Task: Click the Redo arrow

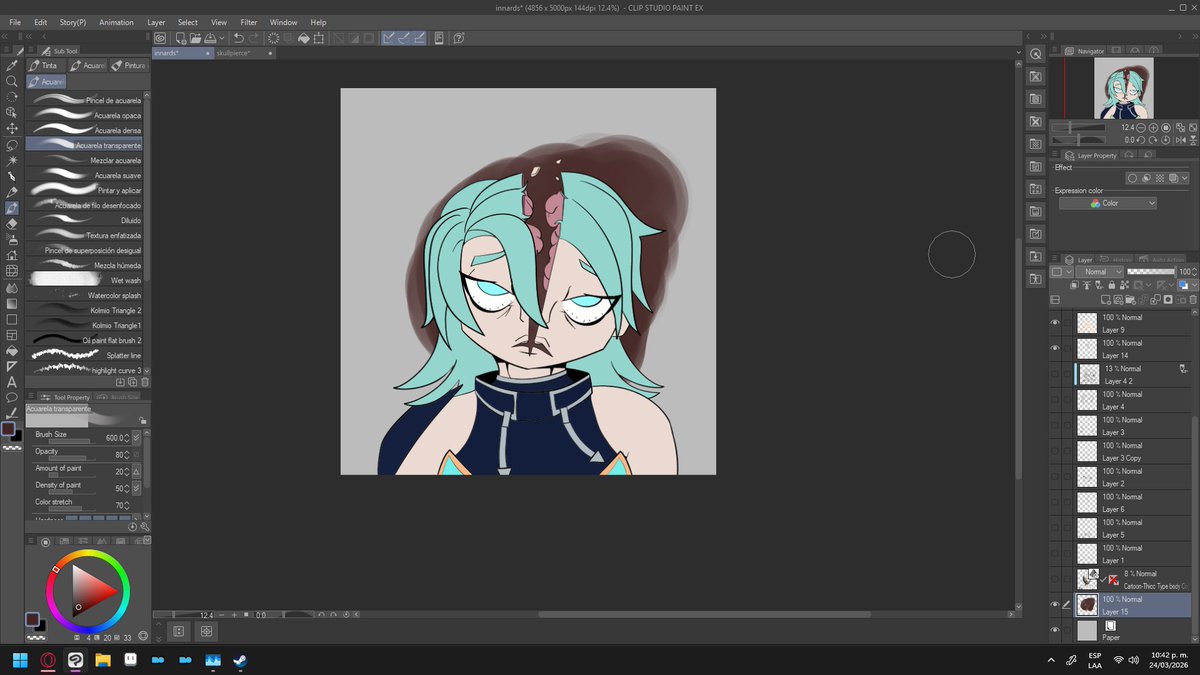Action: [x=255, y=38]
